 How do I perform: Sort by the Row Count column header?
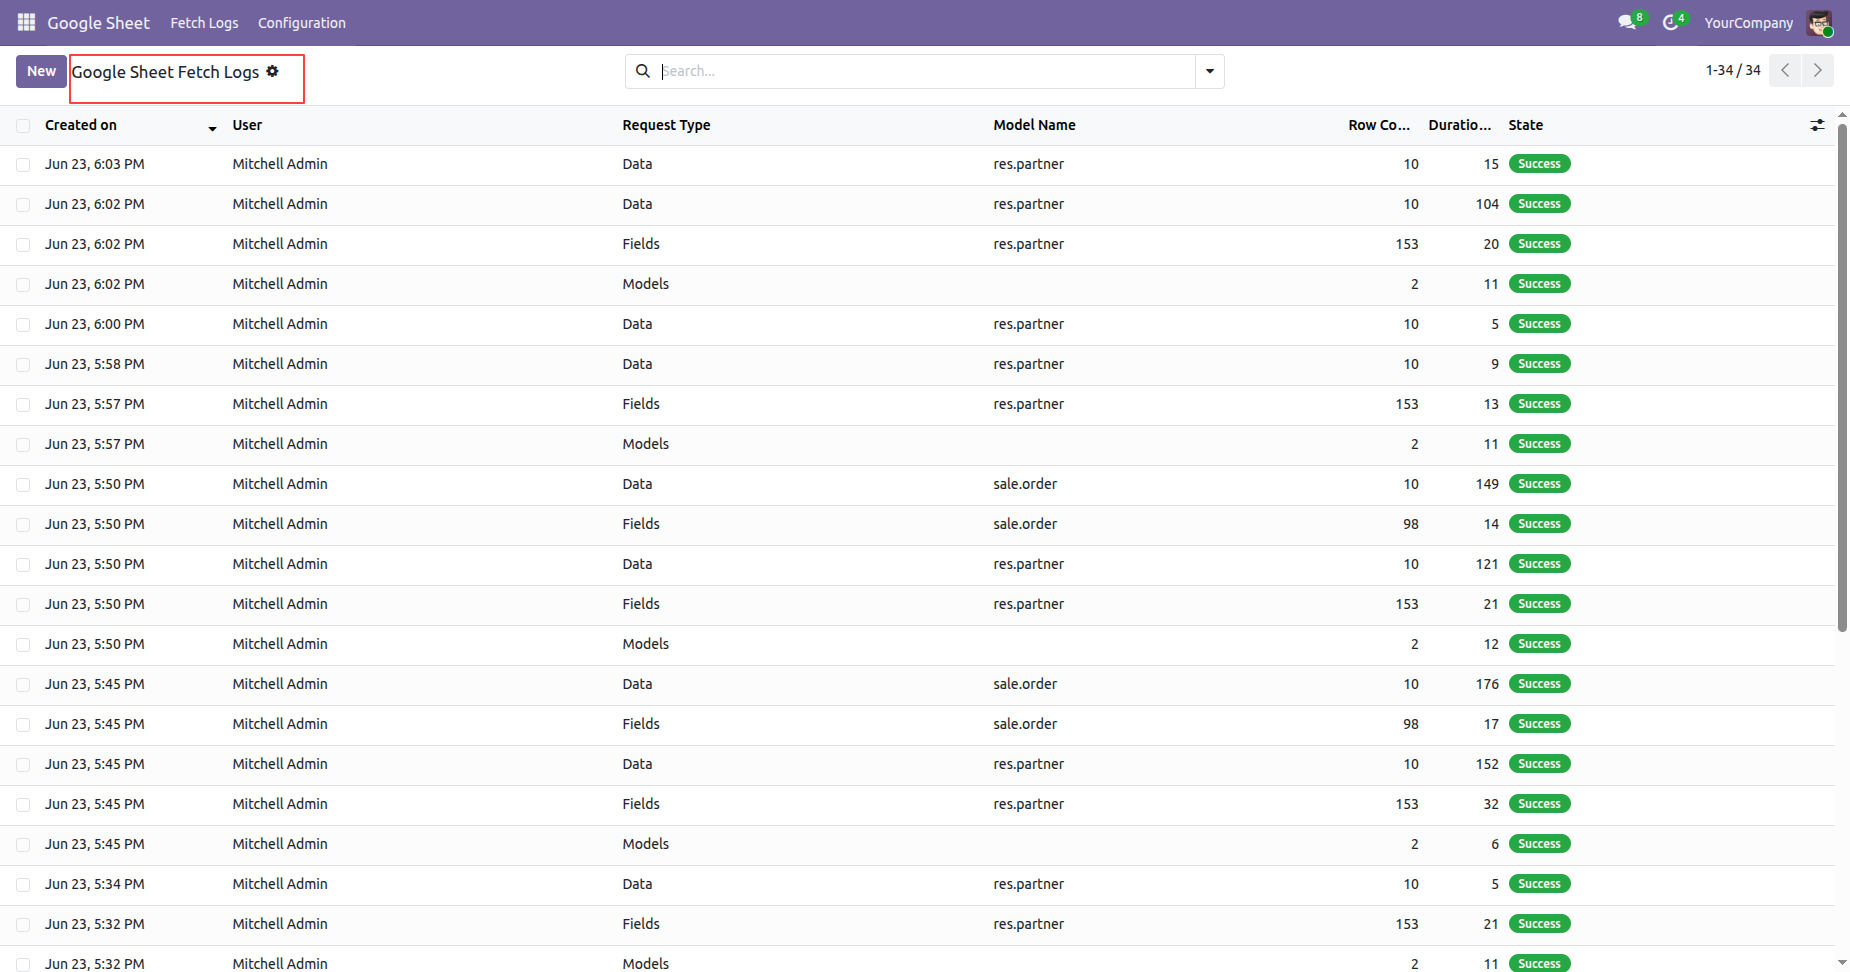pos(1379,125)
